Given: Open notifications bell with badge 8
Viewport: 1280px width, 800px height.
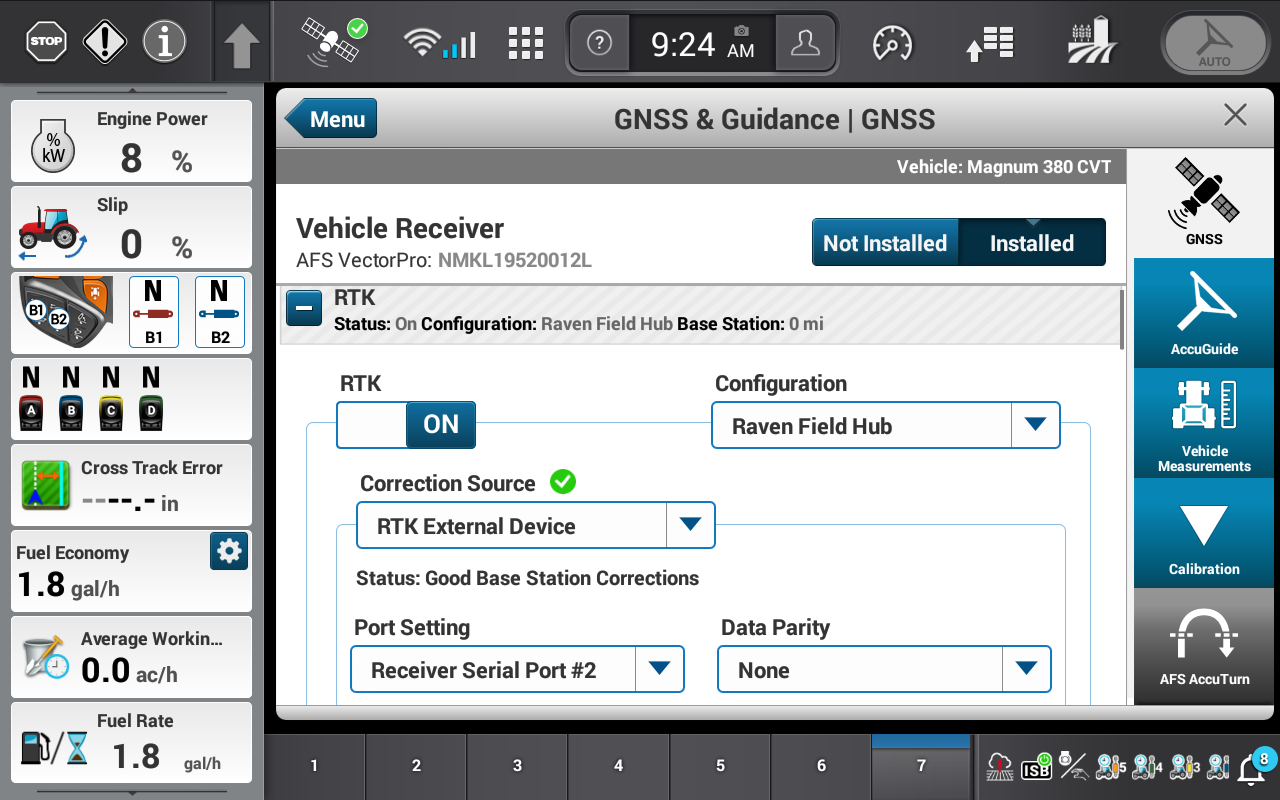Looking at the screenshot, I should coord(1255,765).
